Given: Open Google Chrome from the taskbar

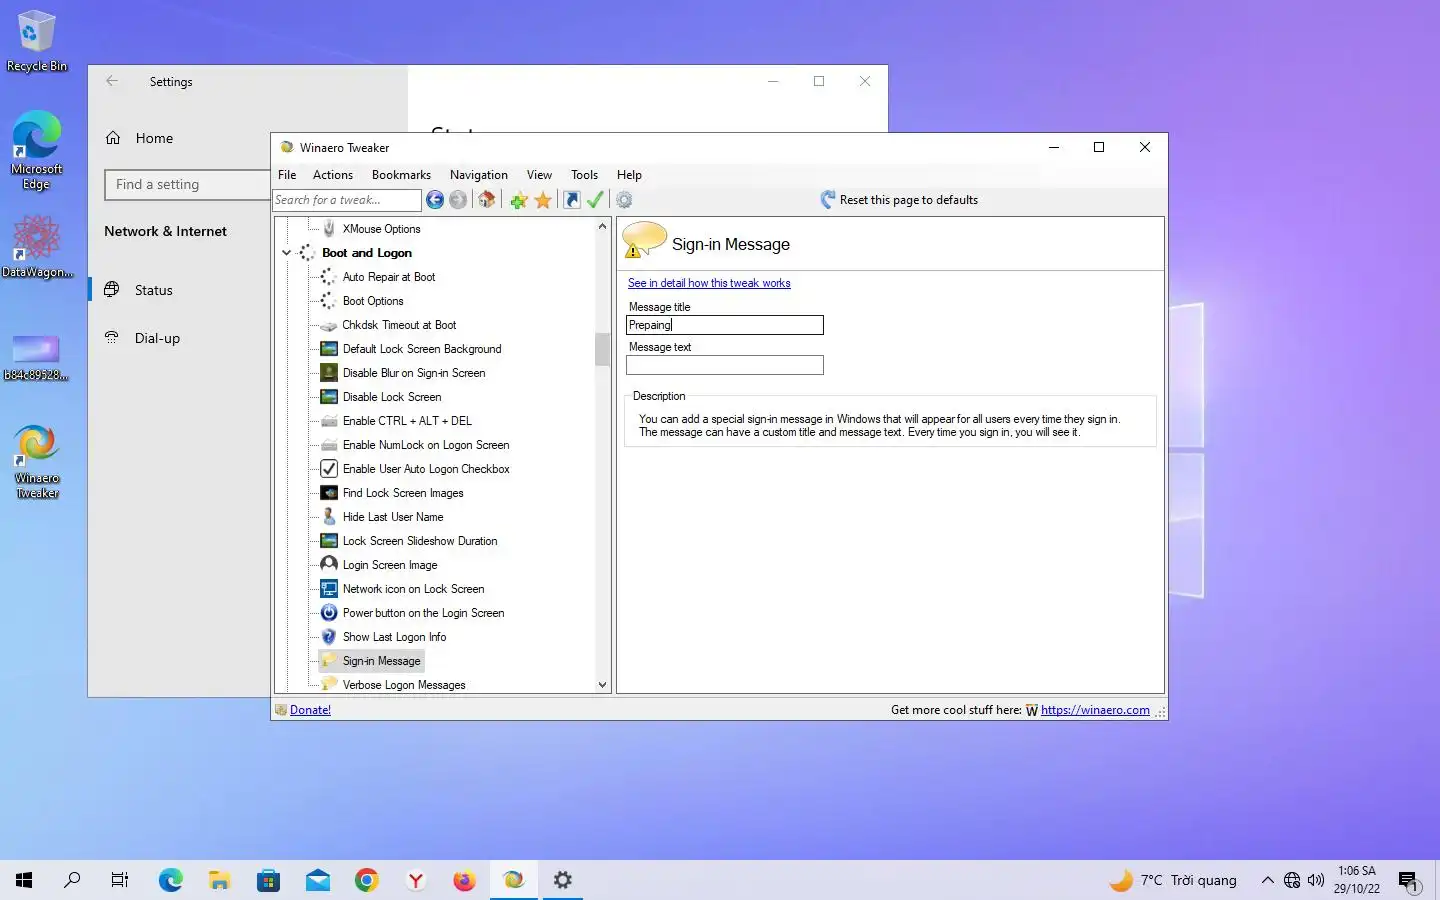Looking at the screenshot, I should pos(367,880).
